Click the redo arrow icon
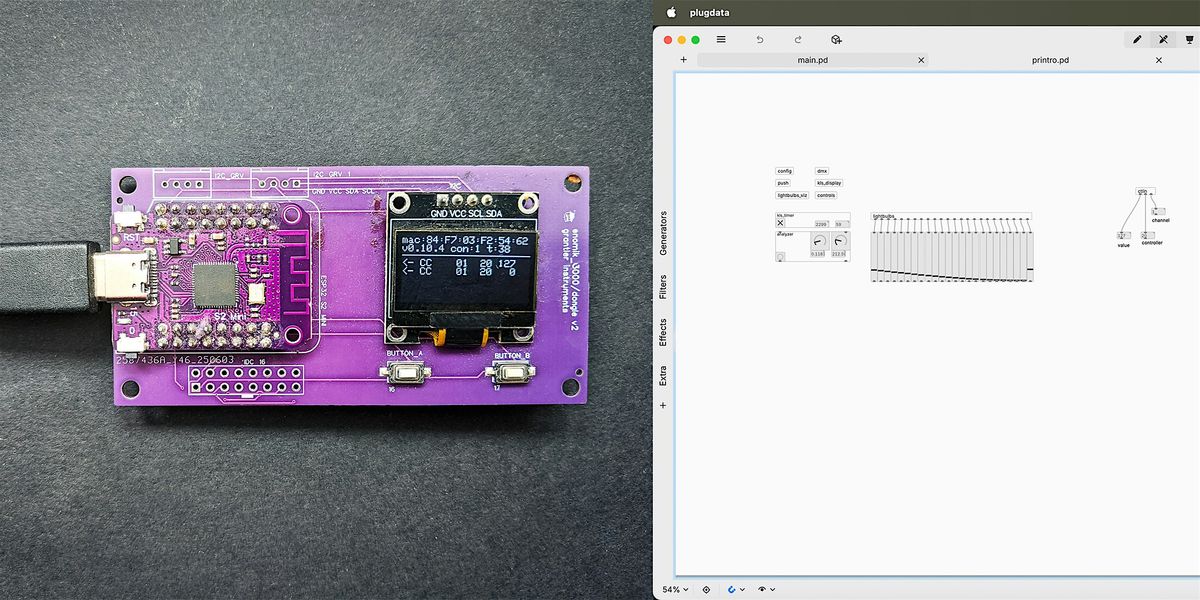 tap(798, 40)
